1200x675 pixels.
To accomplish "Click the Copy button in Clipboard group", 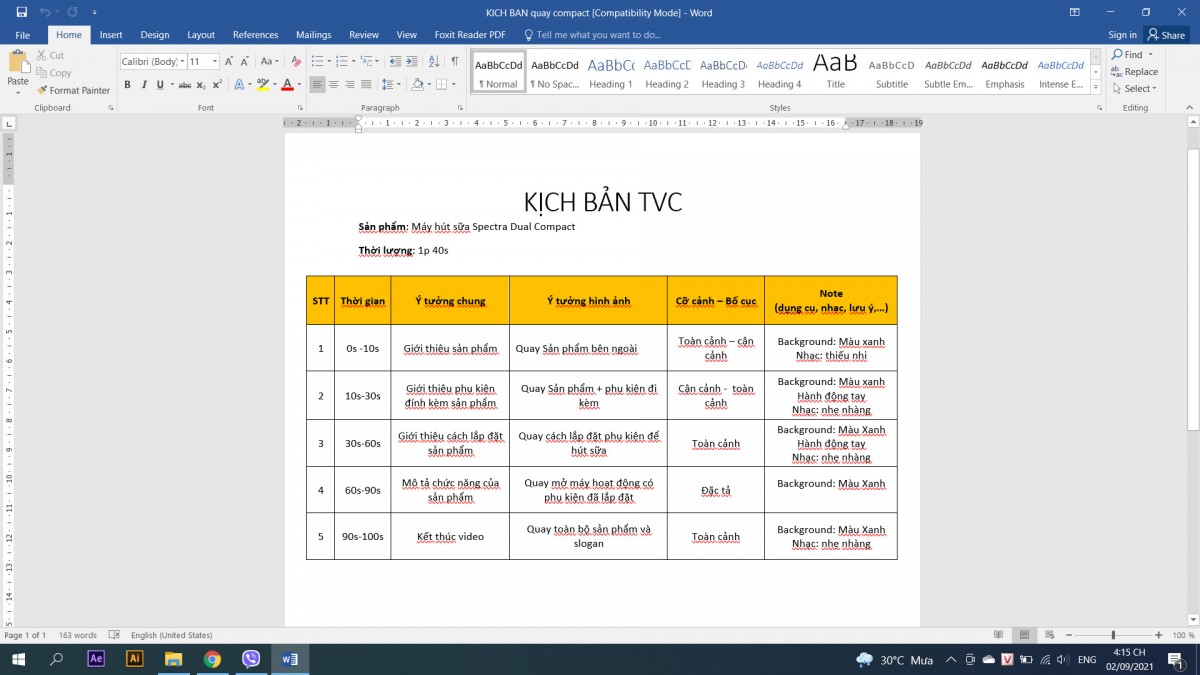I will tap(53, 73).
